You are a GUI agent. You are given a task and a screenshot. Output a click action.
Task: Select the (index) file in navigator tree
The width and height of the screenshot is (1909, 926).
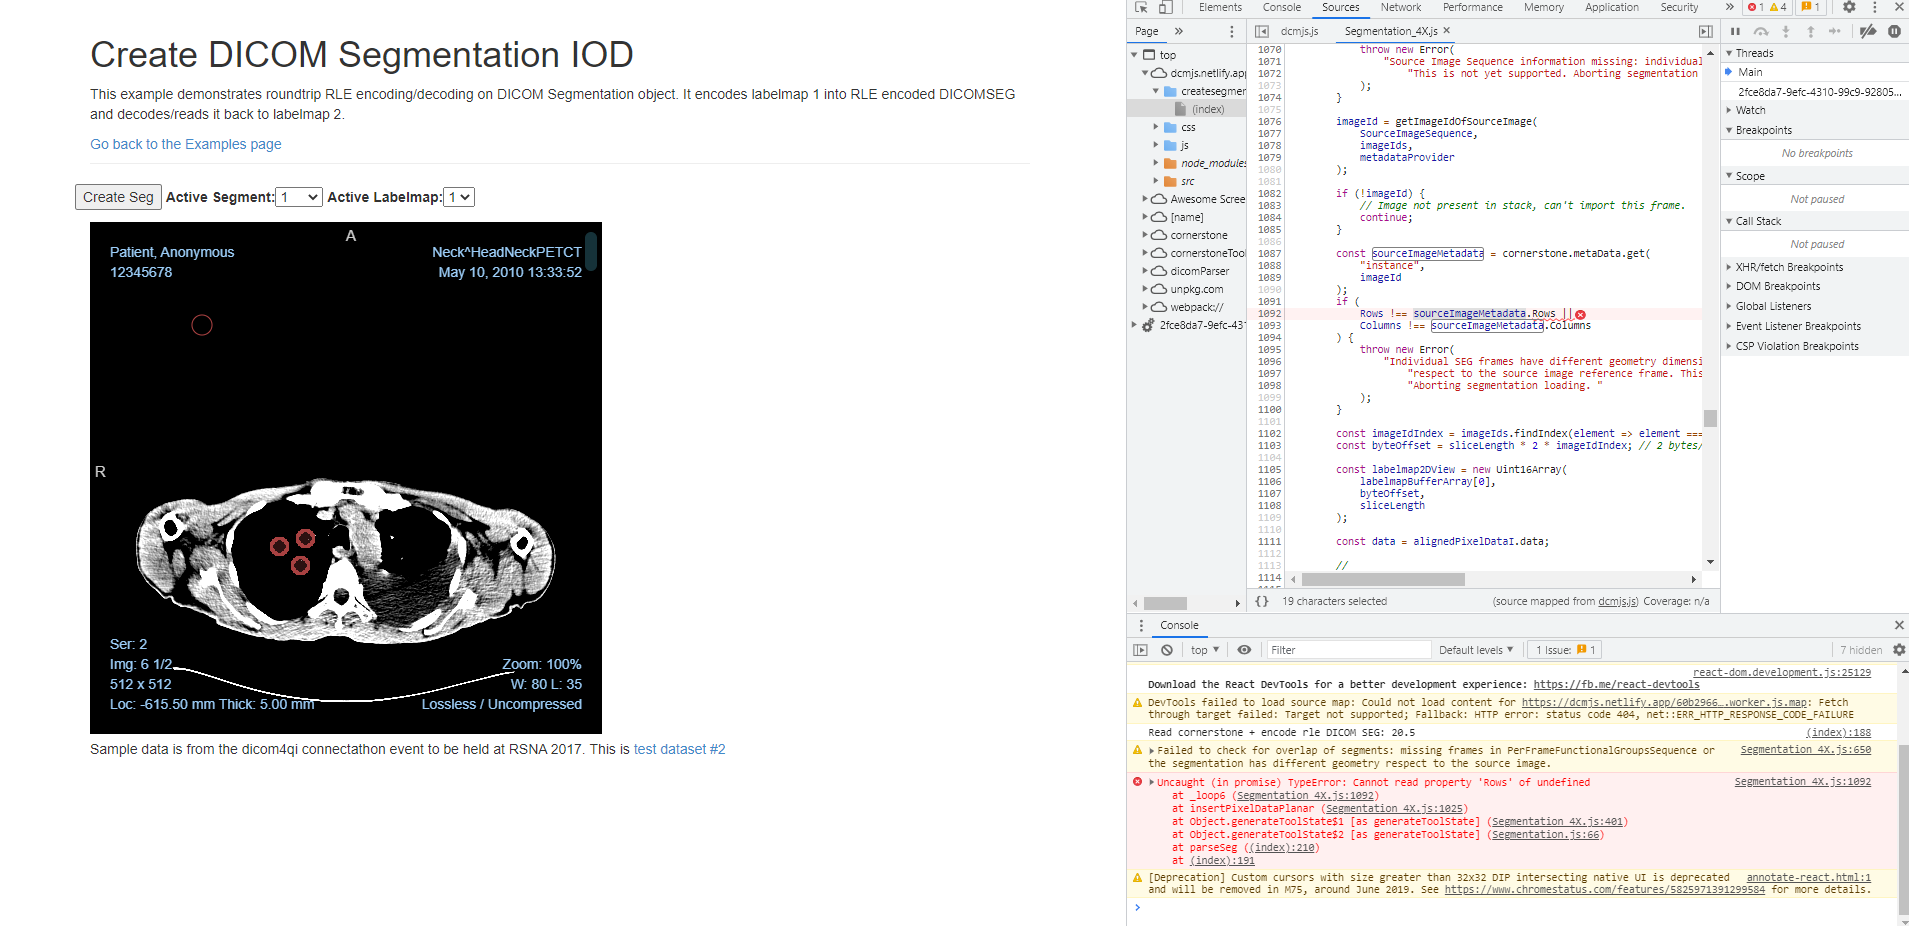tap(1208, 109)
